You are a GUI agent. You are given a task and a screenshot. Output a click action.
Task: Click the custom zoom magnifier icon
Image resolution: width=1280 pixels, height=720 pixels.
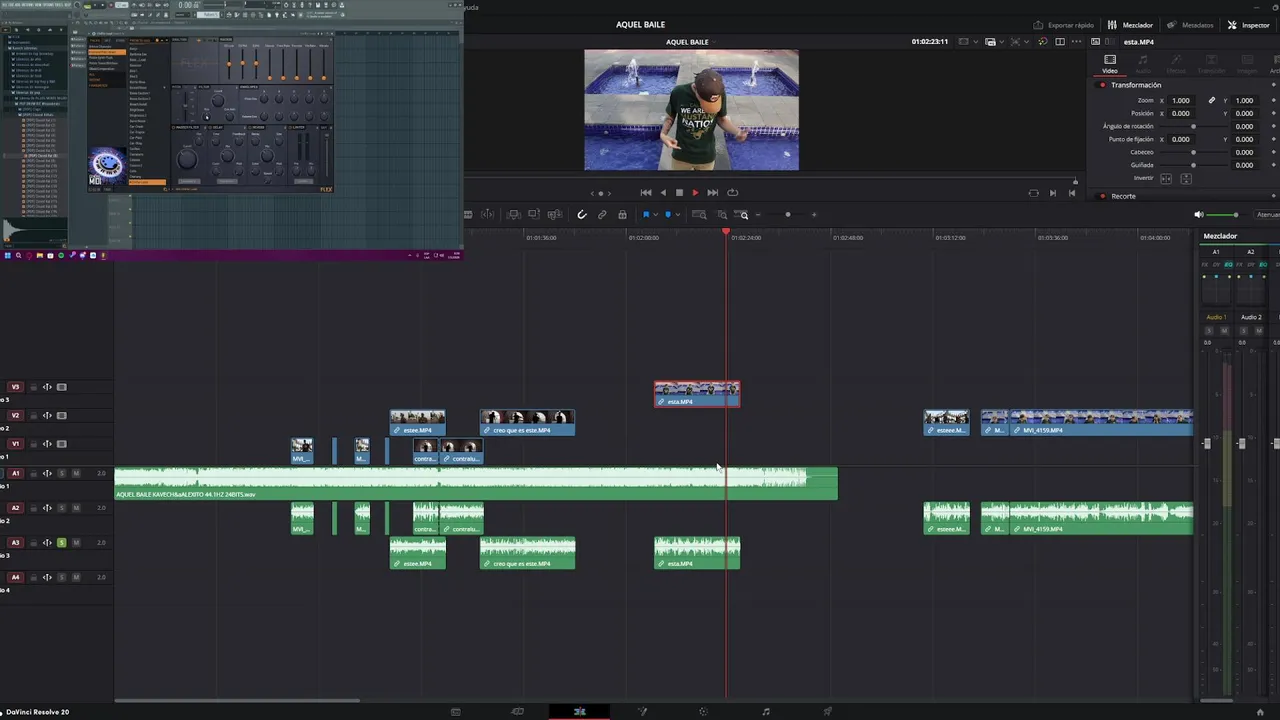click(x=743, y=214)
